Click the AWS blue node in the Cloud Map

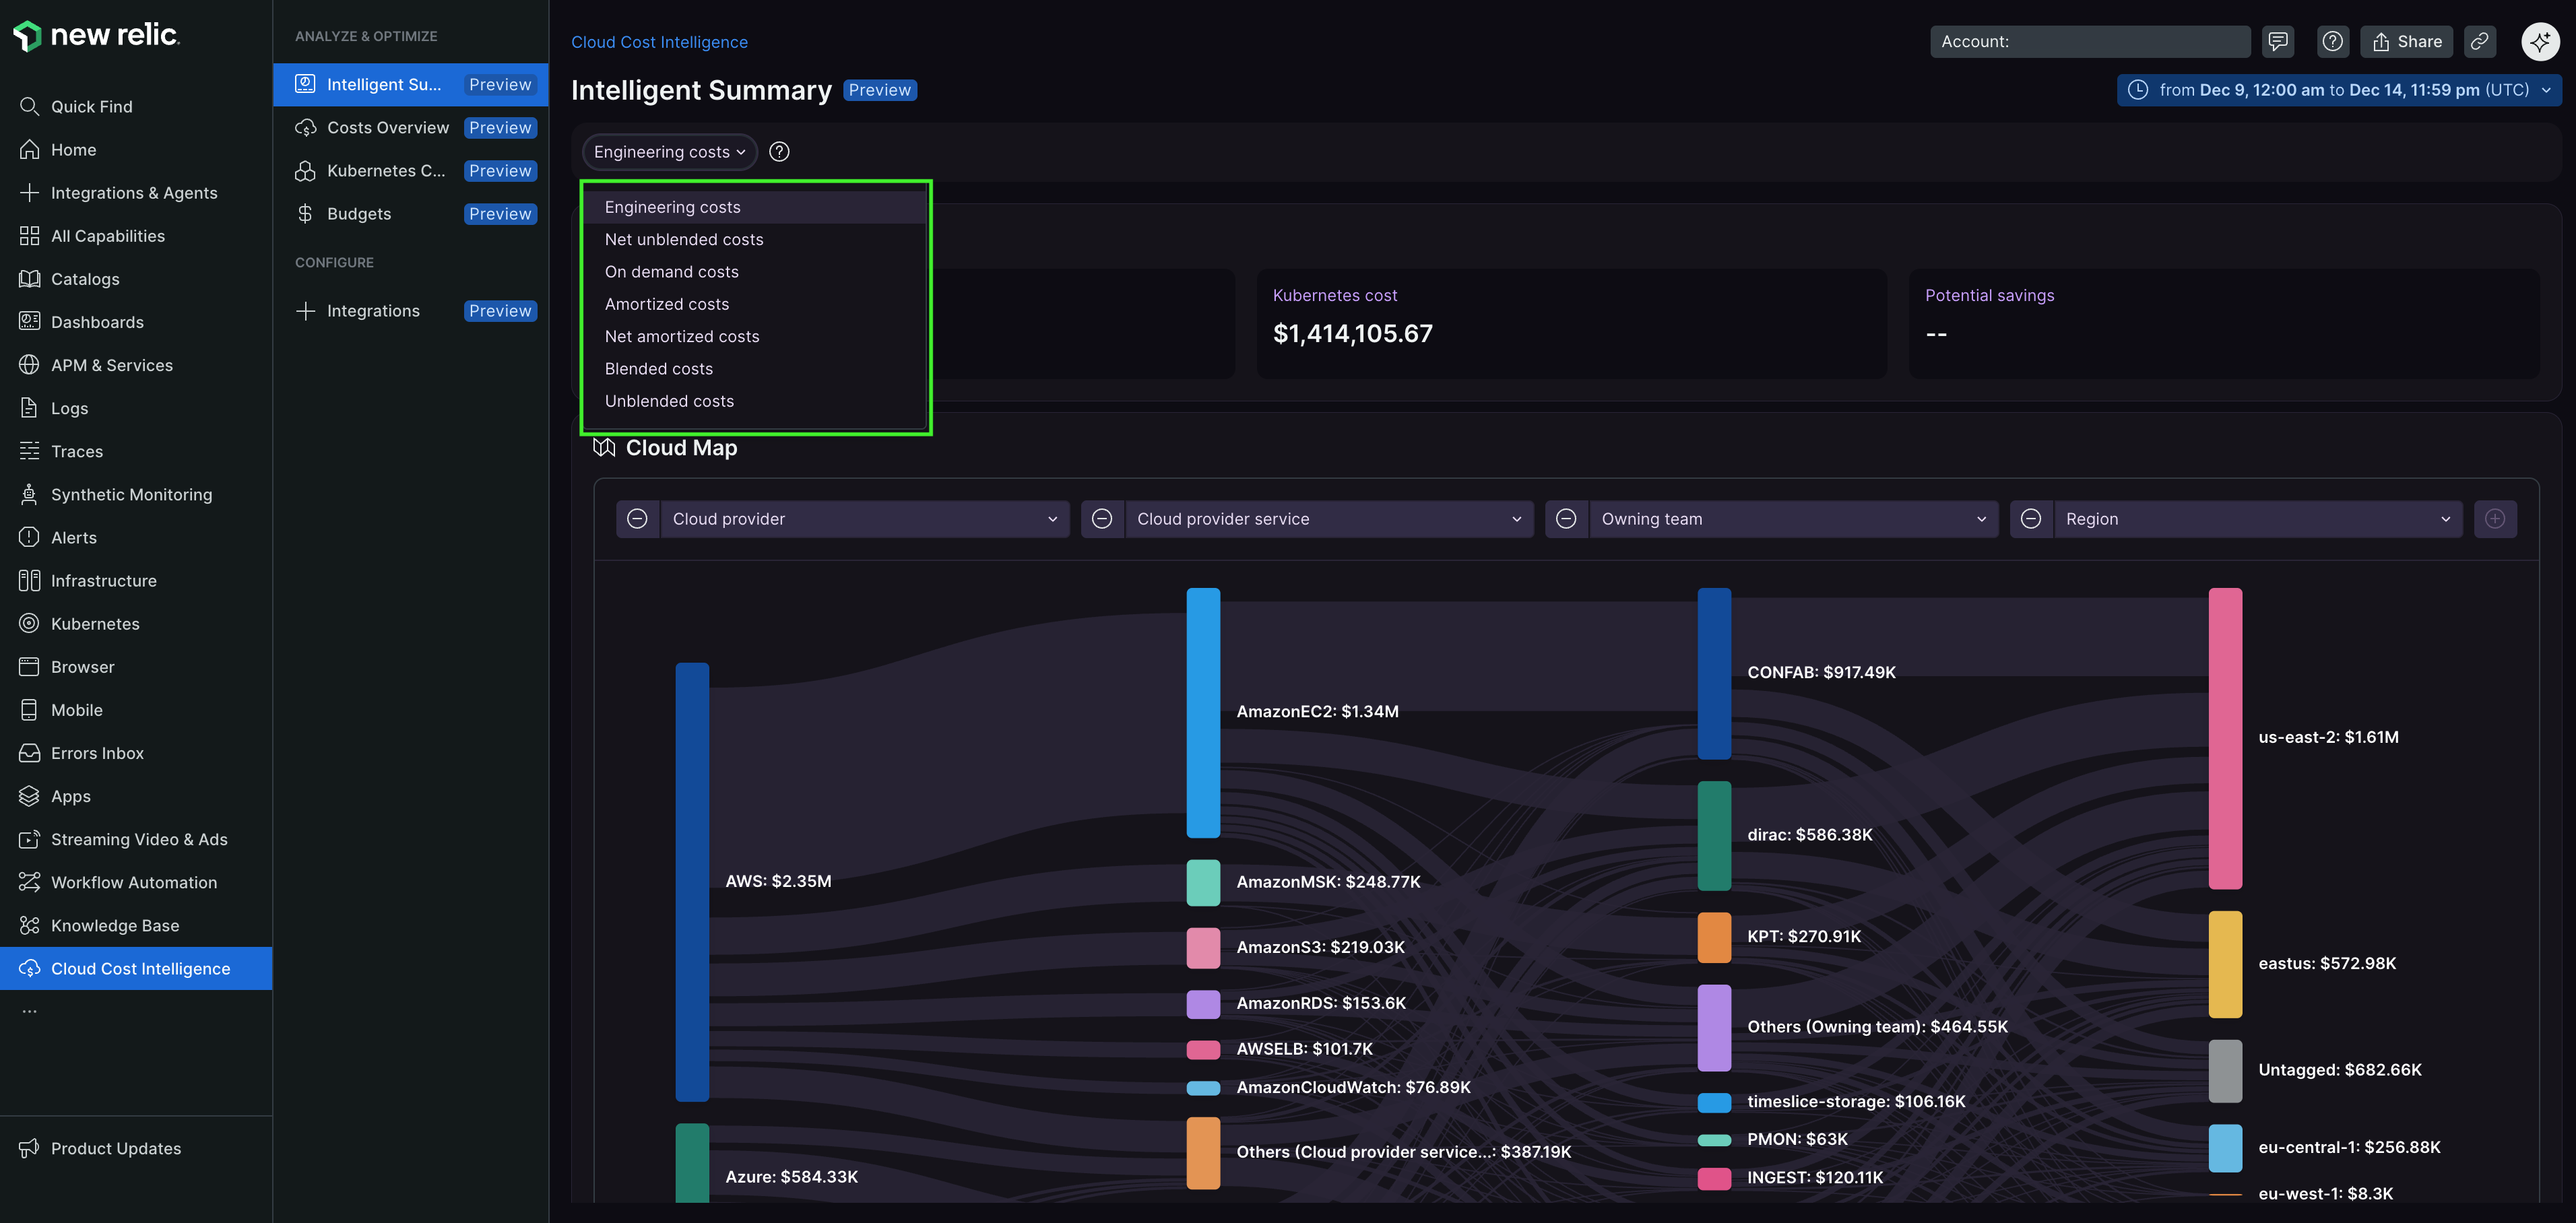point(692,880)
